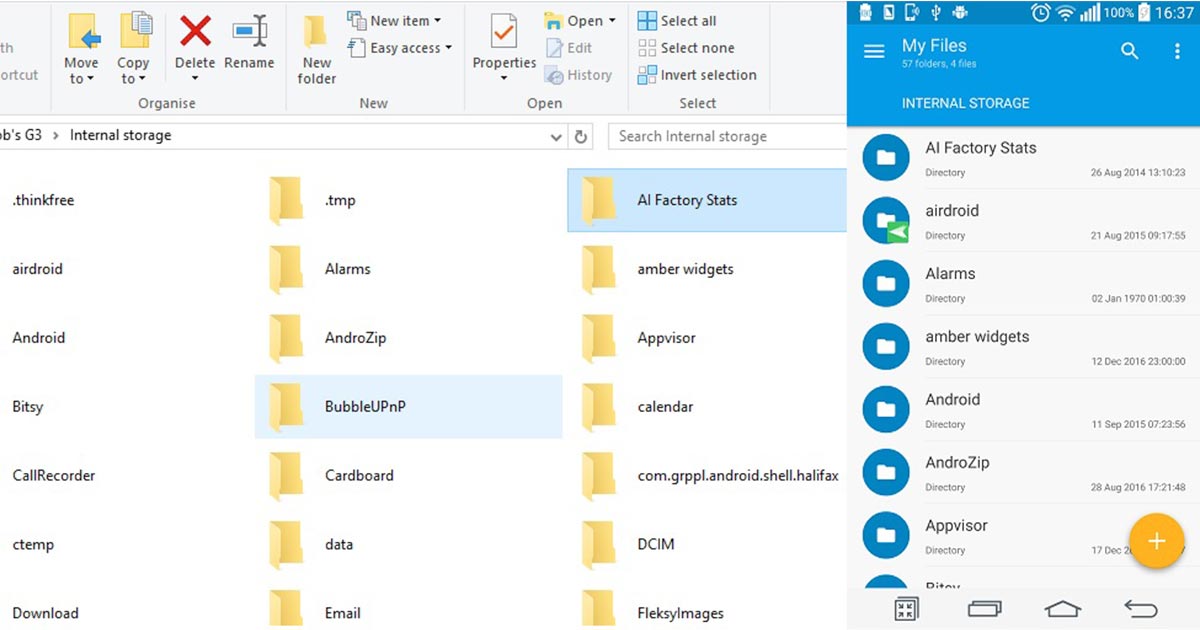The image size is (1200, 630).
Task: Search within the My Files app
Action: (x=1129, y=51)
